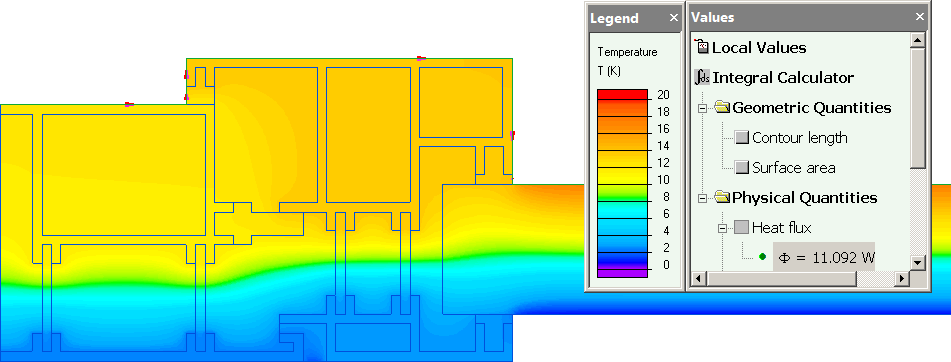The image size is (951, 362).
Task: Click the Local Values icon
Action: tap(702, 47)
